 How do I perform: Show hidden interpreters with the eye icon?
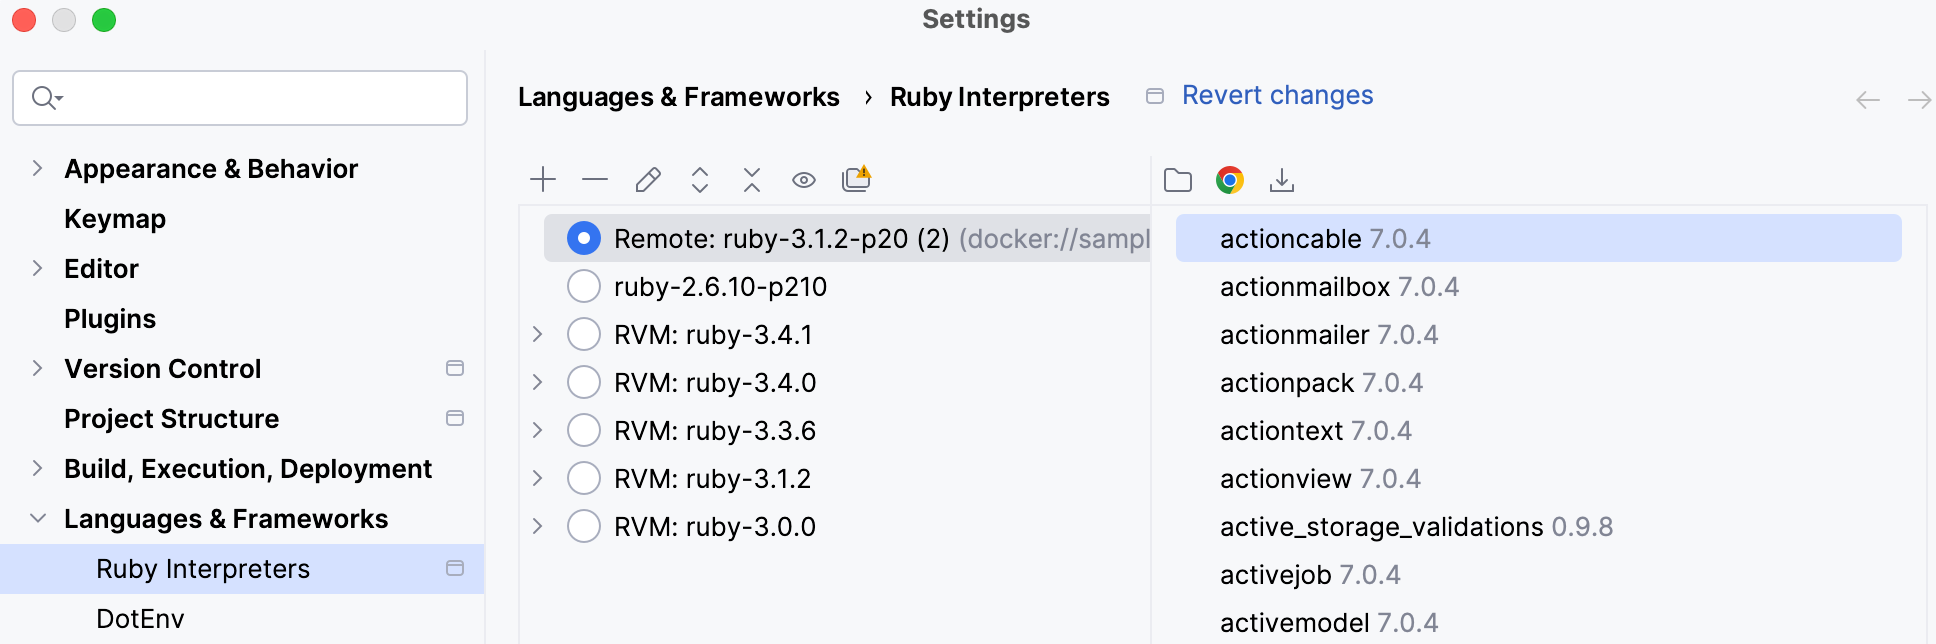(803, 179)
